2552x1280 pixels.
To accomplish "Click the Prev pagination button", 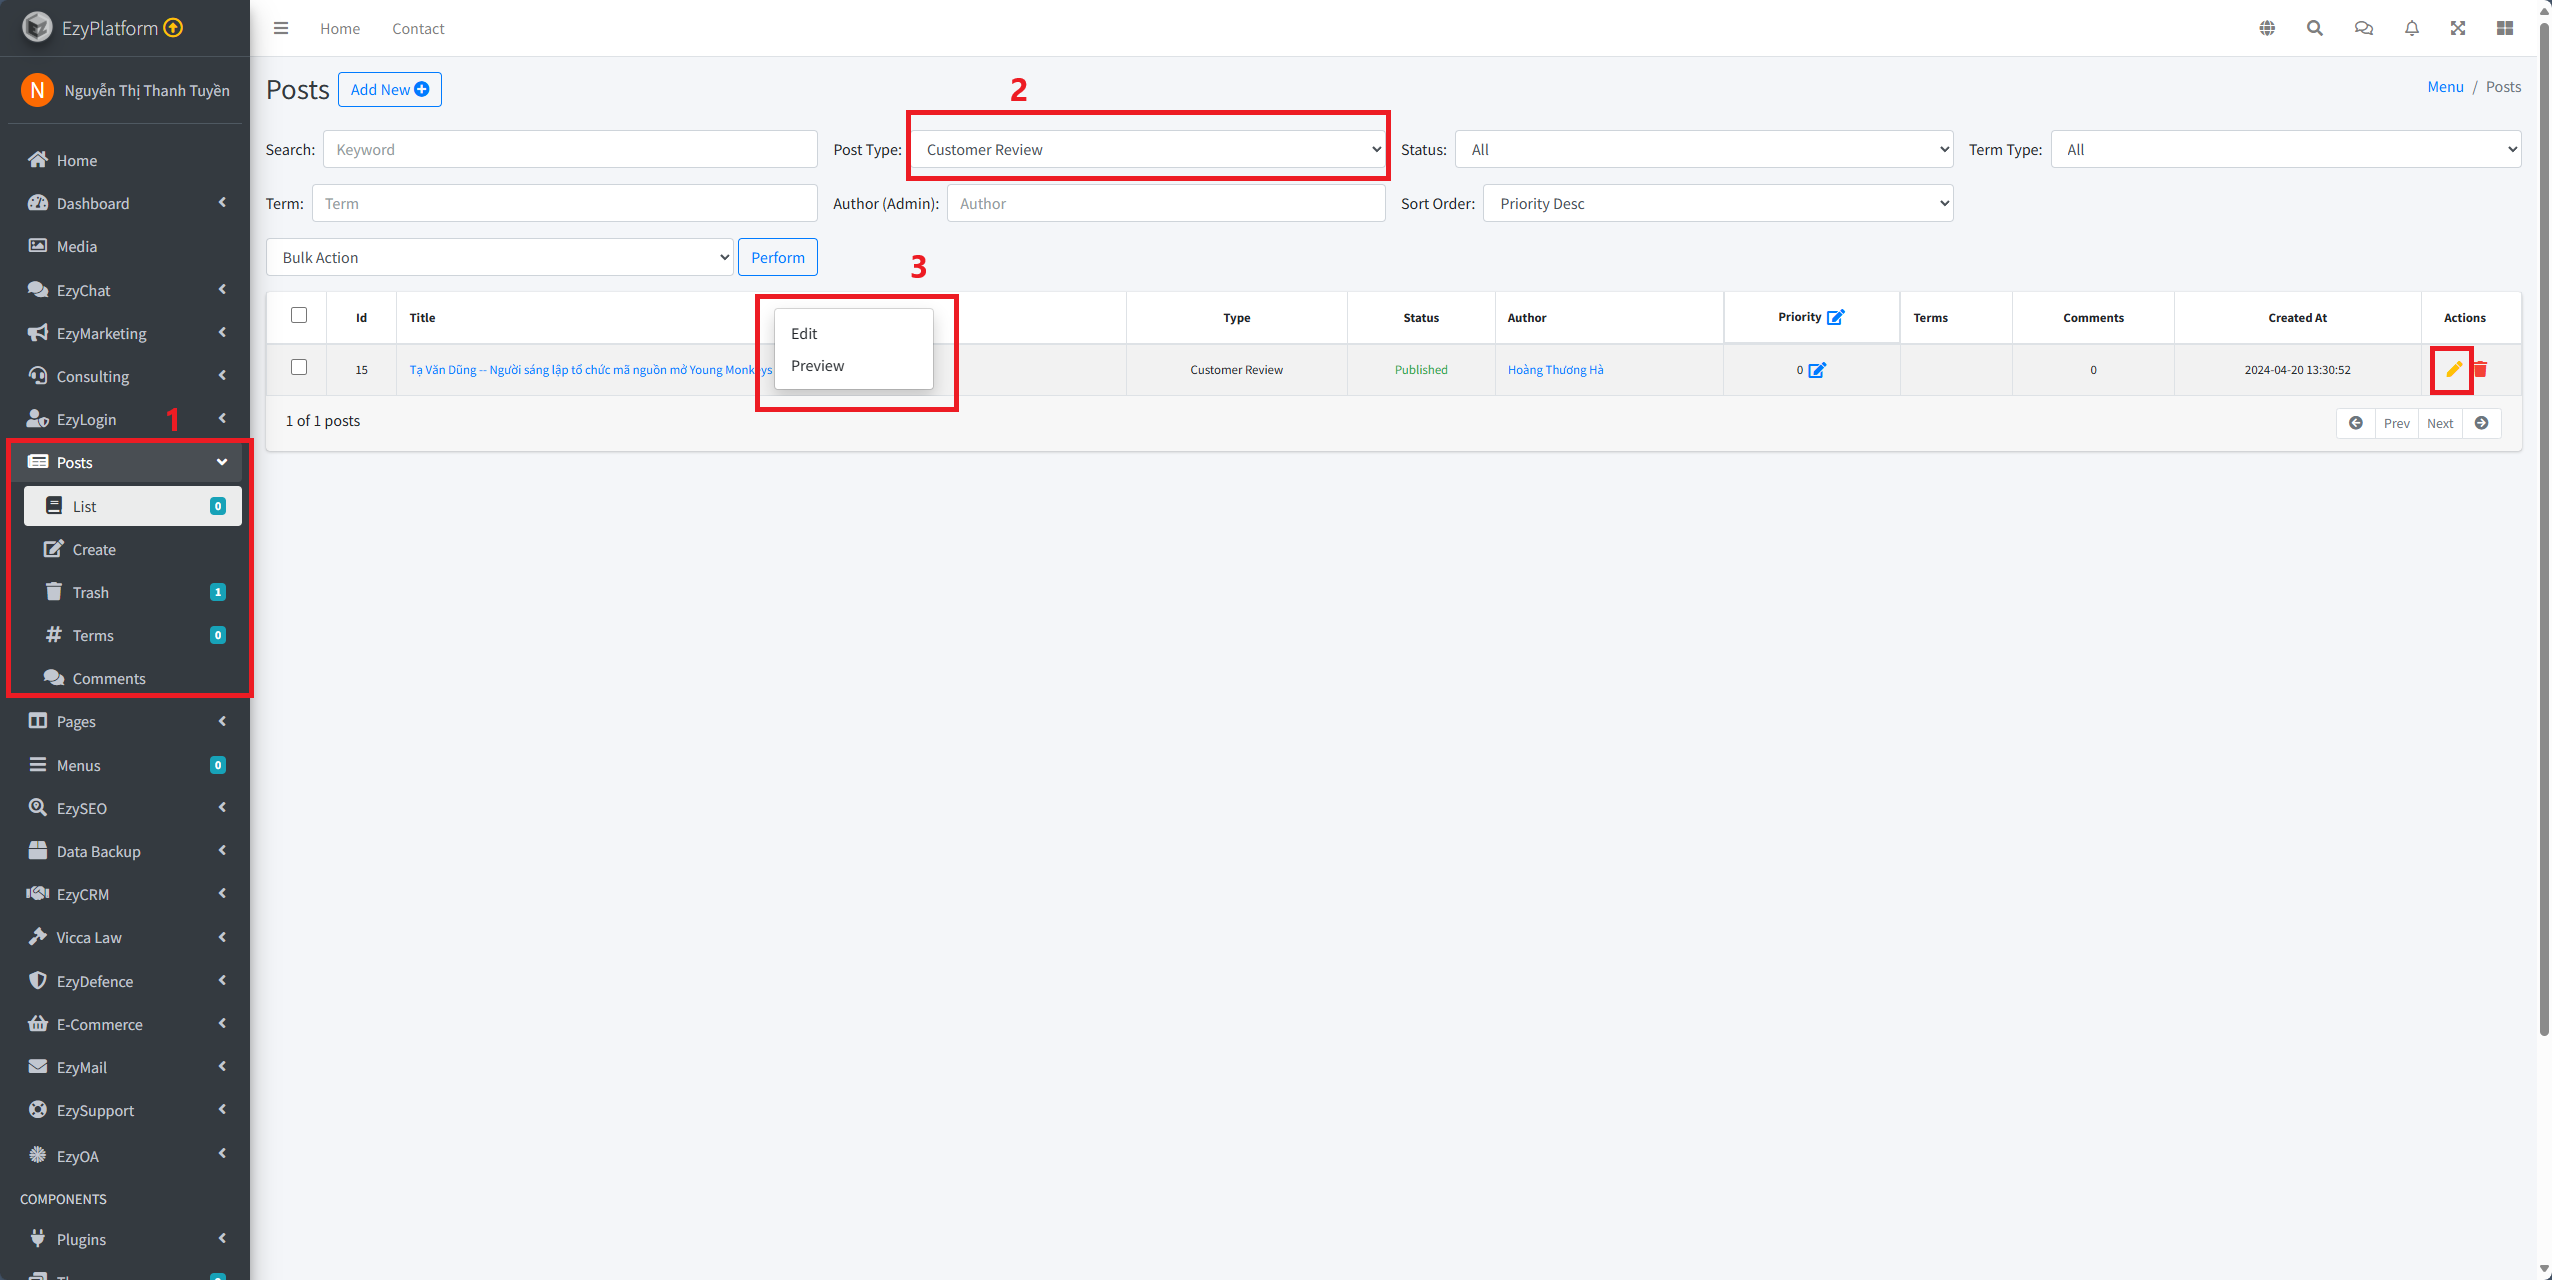I will [2396, 423].
